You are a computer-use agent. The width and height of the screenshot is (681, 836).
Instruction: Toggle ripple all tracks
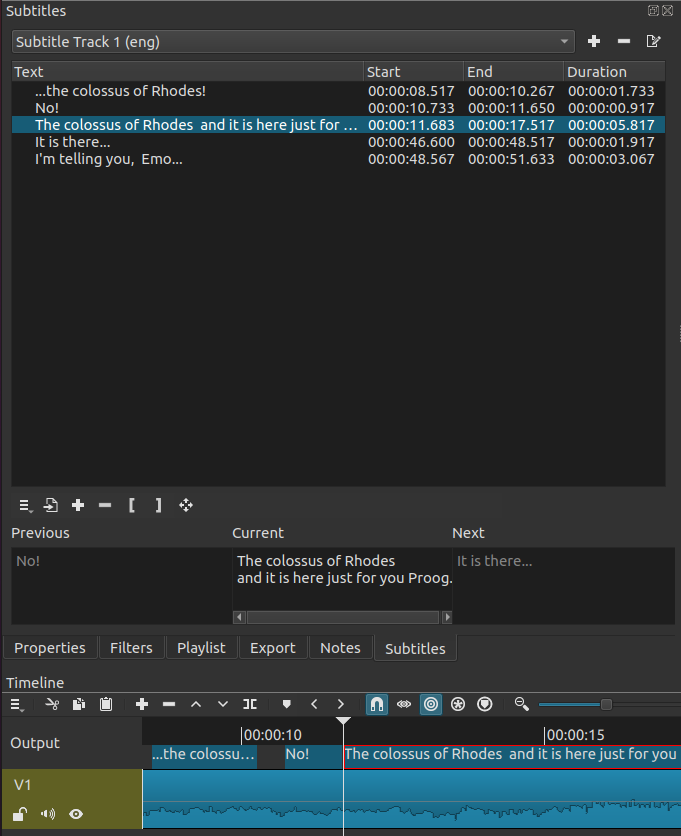458,704
